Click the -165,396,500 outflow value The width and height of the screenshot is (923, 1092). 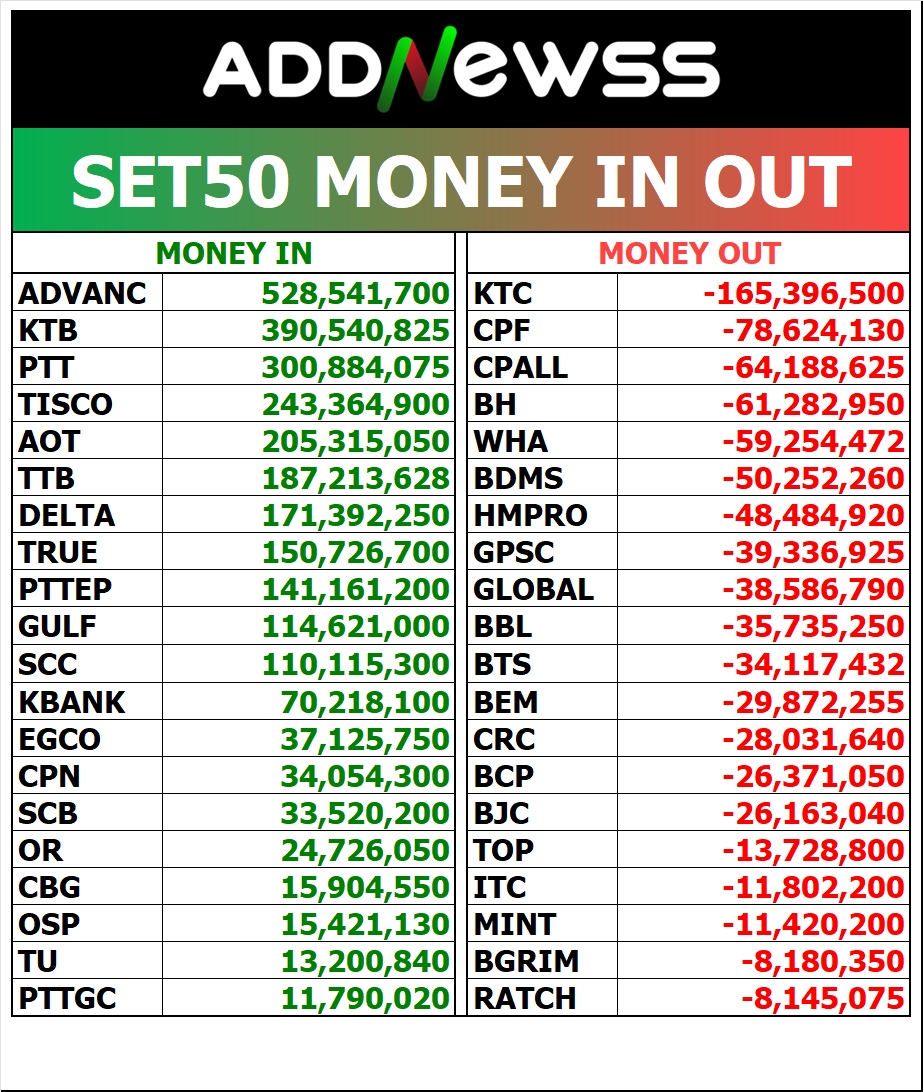(x=803, y=293)
